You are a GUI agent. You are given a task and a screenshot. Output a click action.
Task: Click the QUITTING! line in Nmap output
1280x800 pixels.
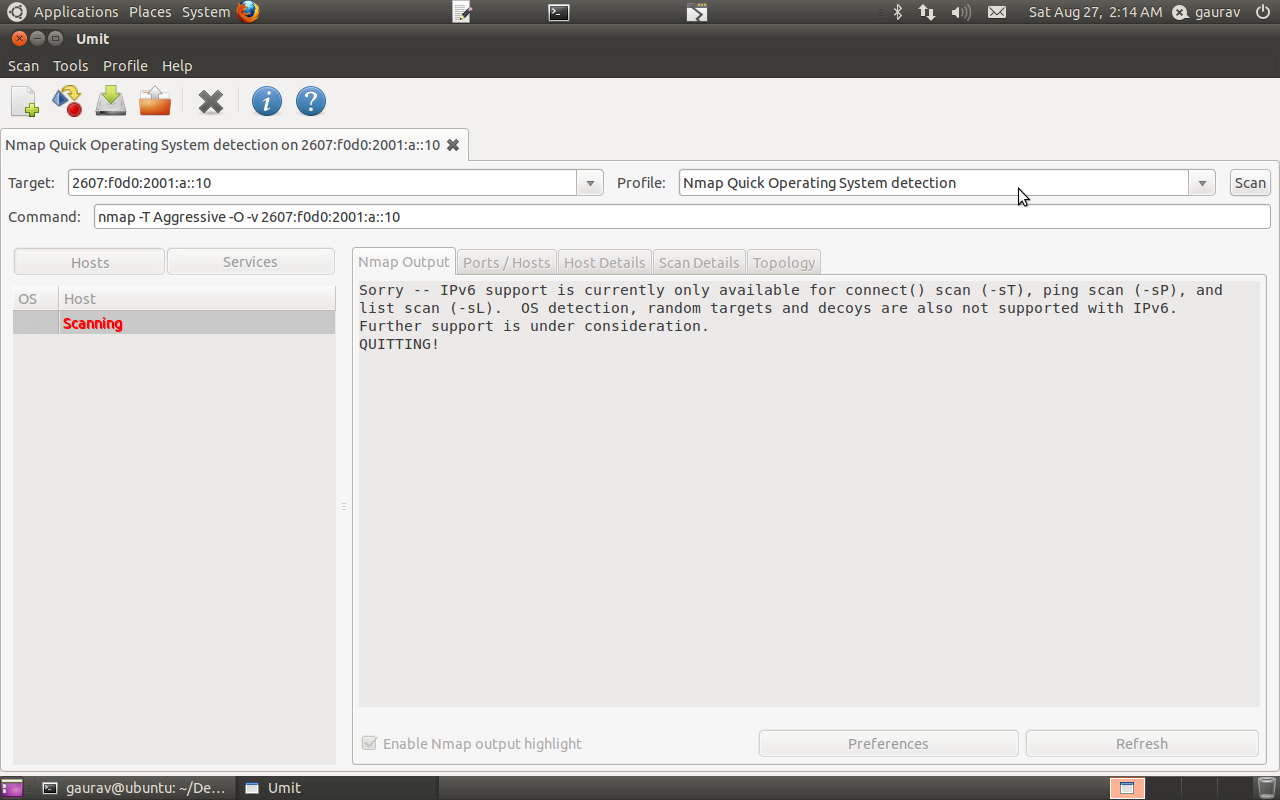coord(399,344)
